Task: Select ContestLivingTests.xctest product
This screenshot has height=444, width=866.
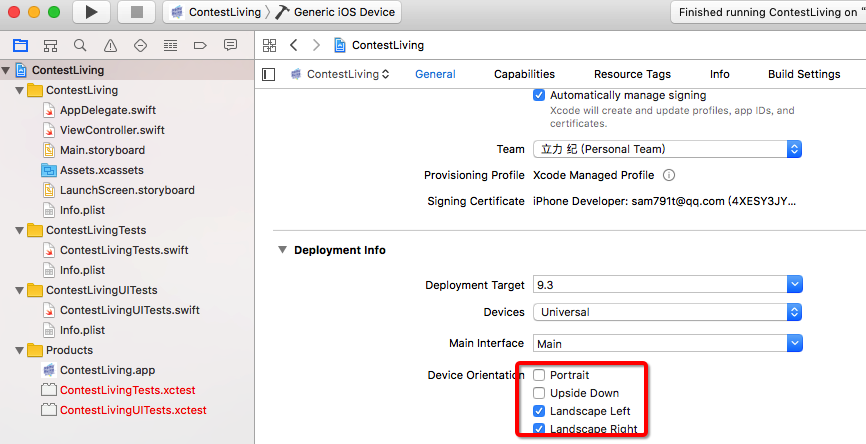Action: pos(128,390)
